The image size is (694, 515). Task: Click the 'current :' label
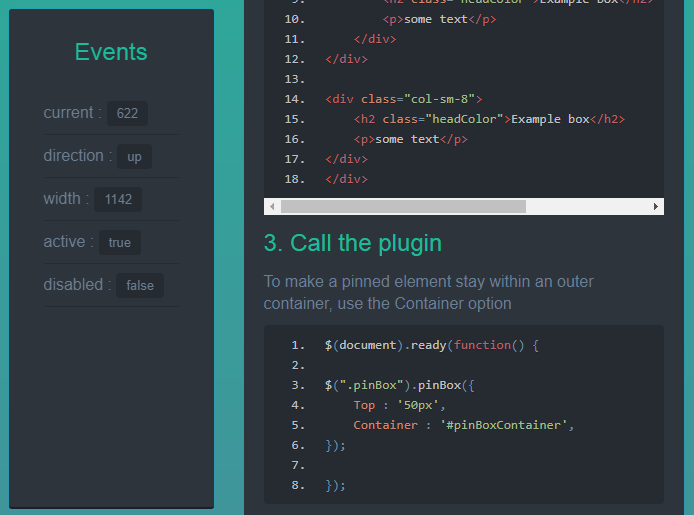[x=73, y=113]
